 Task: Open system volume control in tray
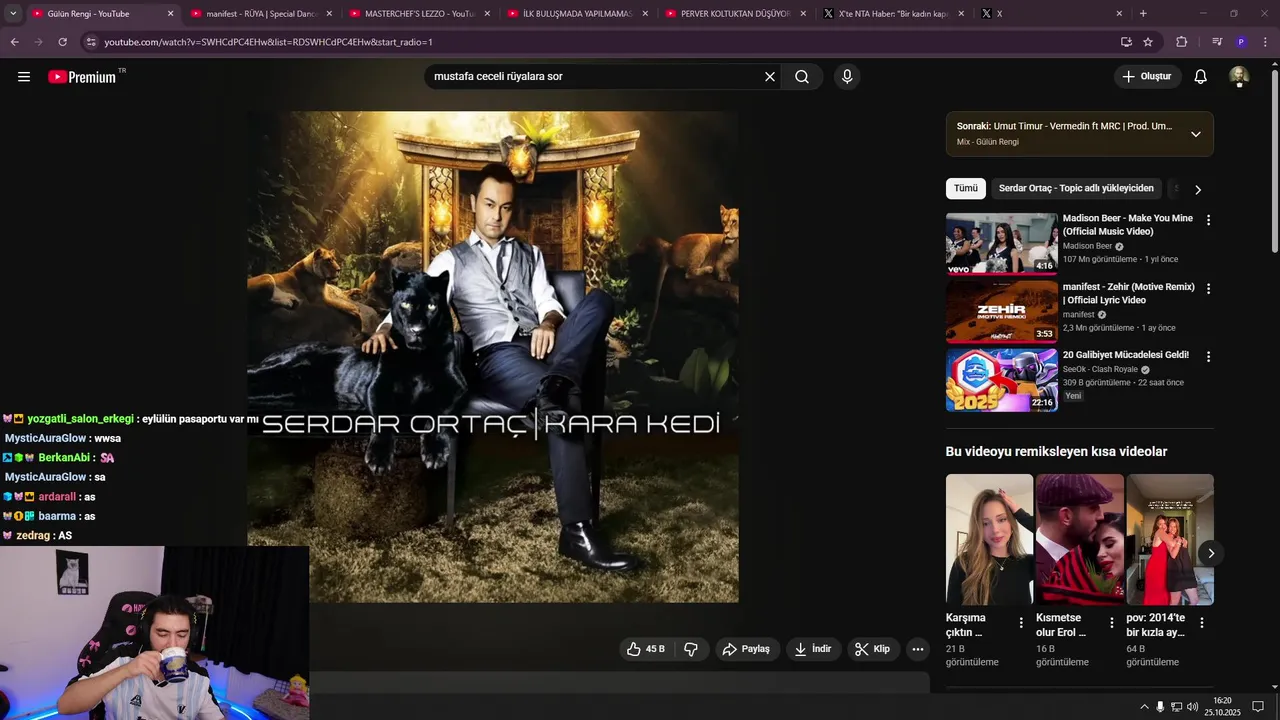pos(1192,707)
